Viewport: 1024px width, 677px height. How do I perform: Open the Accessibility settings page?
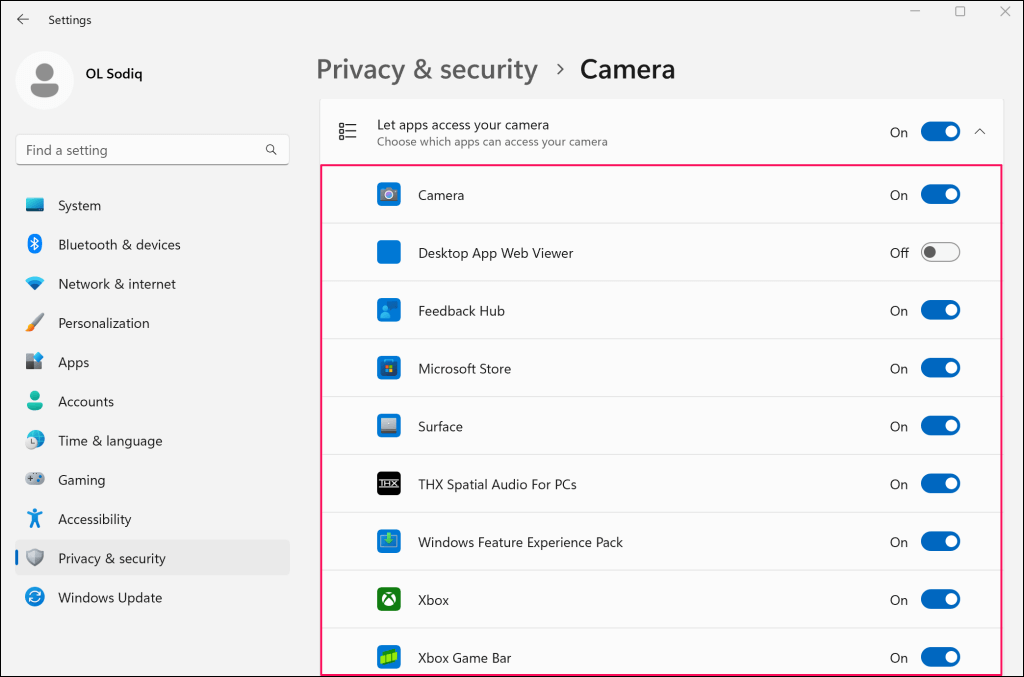(x=95, y=520)
